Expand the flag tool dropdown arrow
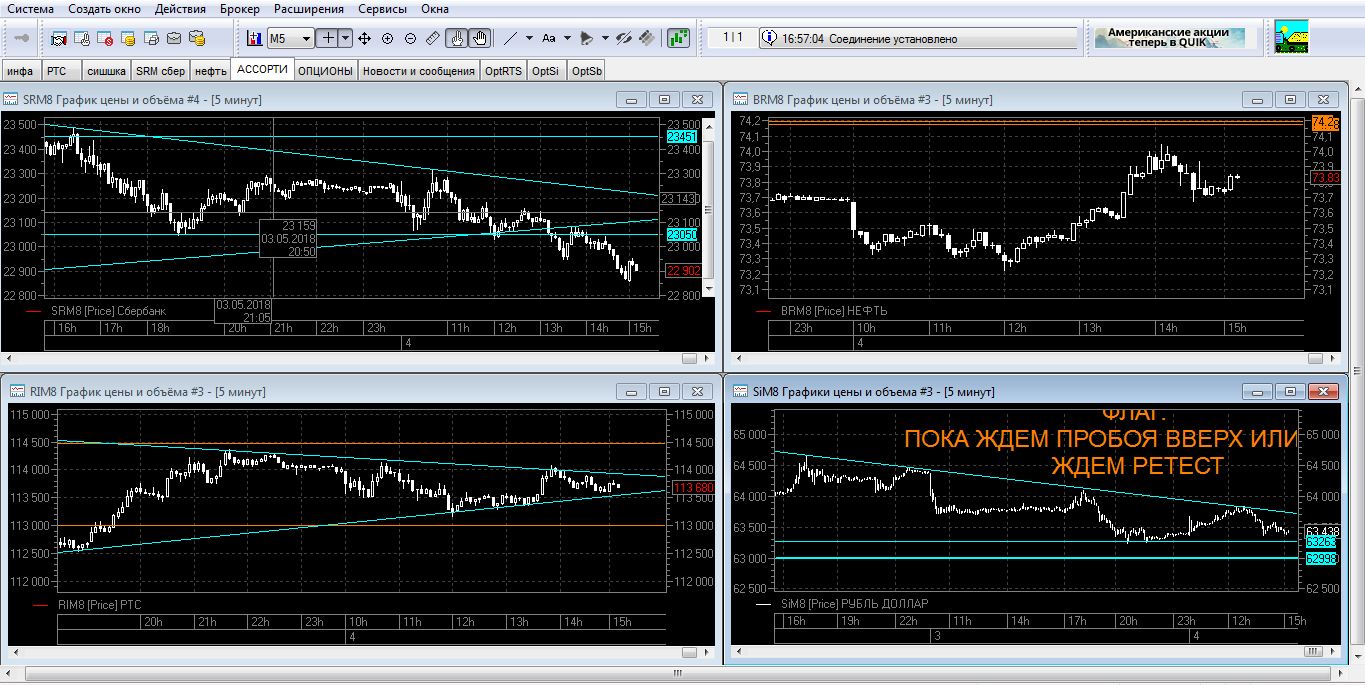1365x685 pixels. click(x=605, y=38)
